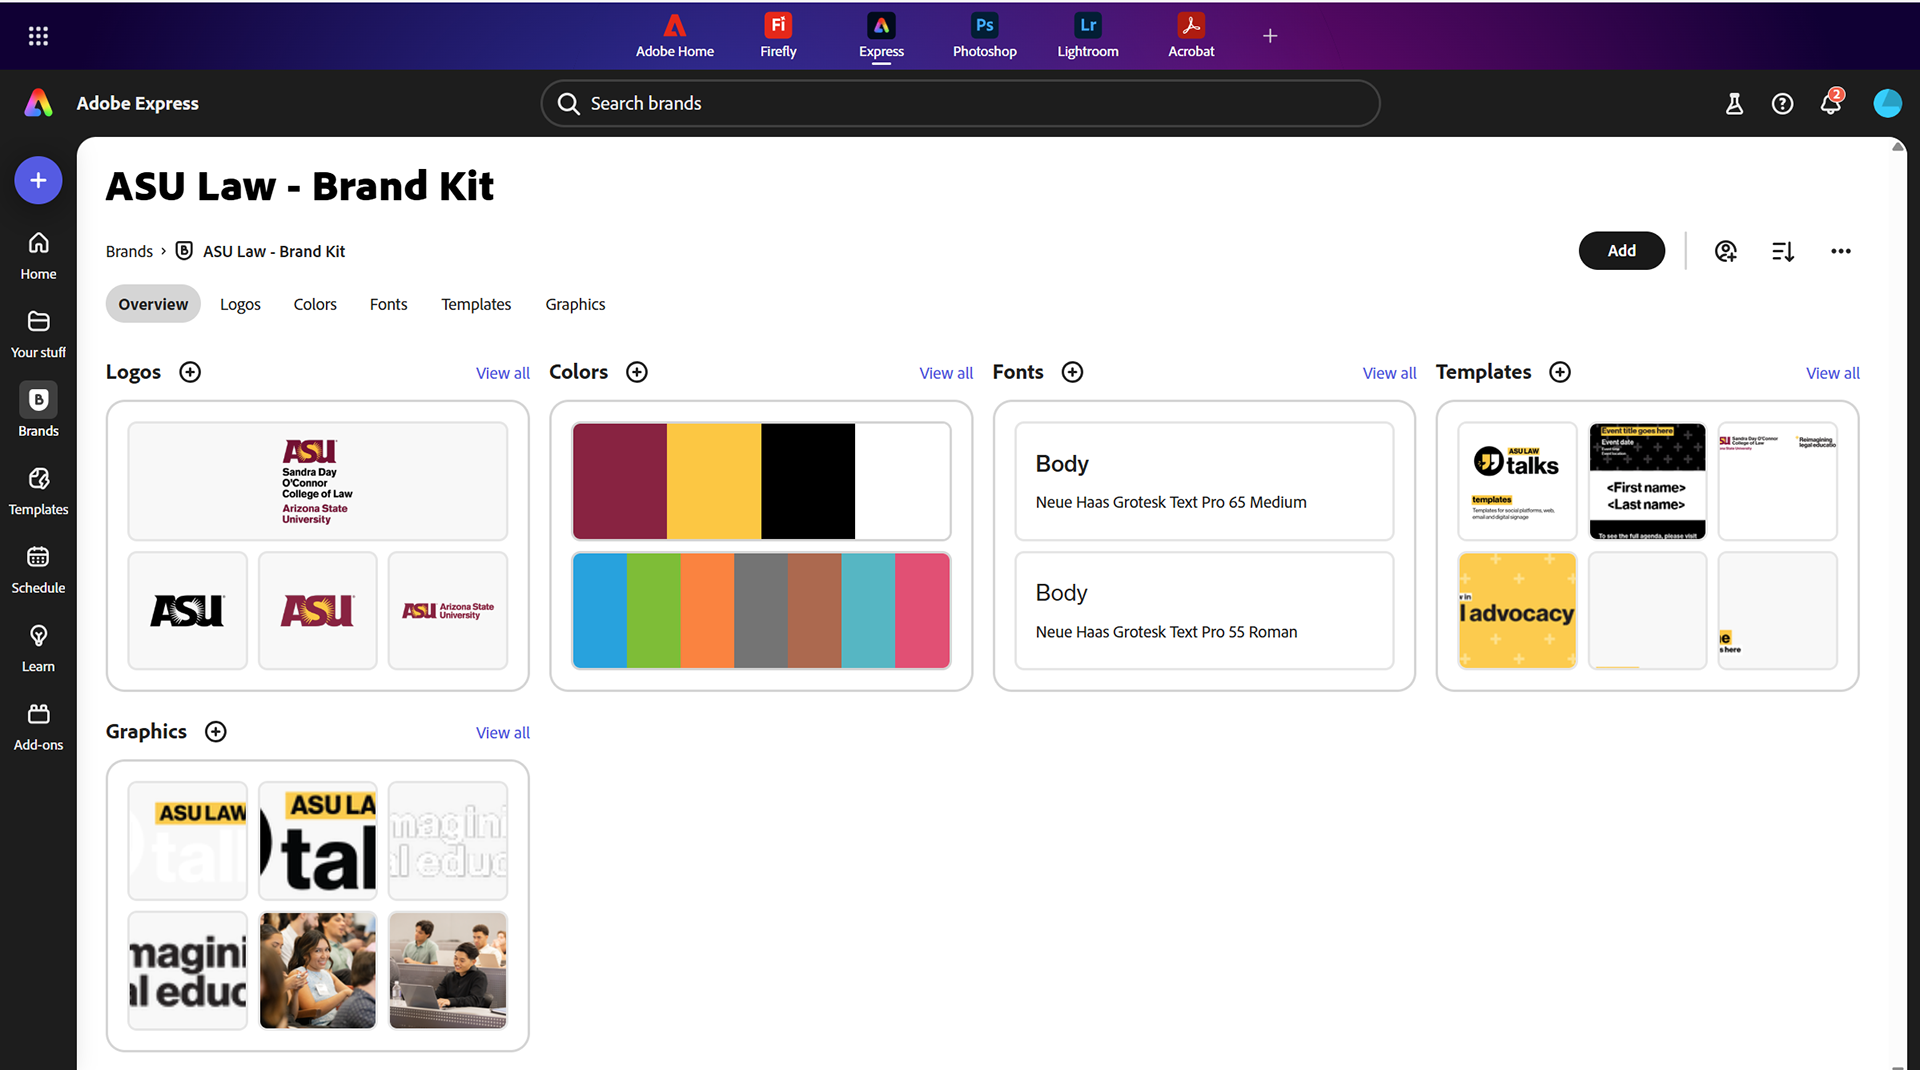The width and height of the screenshot is (1920, 1070).
Task: Add a new font with plus icon
Action: tap(1072, 372)
